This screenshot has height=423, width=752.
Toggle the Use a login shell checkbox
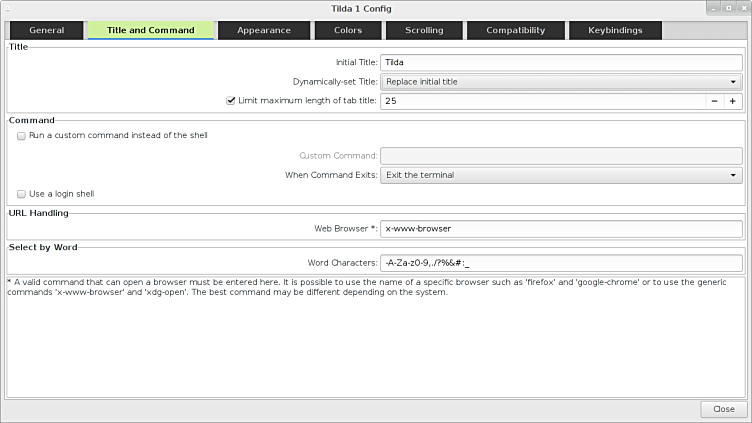(x=22, y=194)
